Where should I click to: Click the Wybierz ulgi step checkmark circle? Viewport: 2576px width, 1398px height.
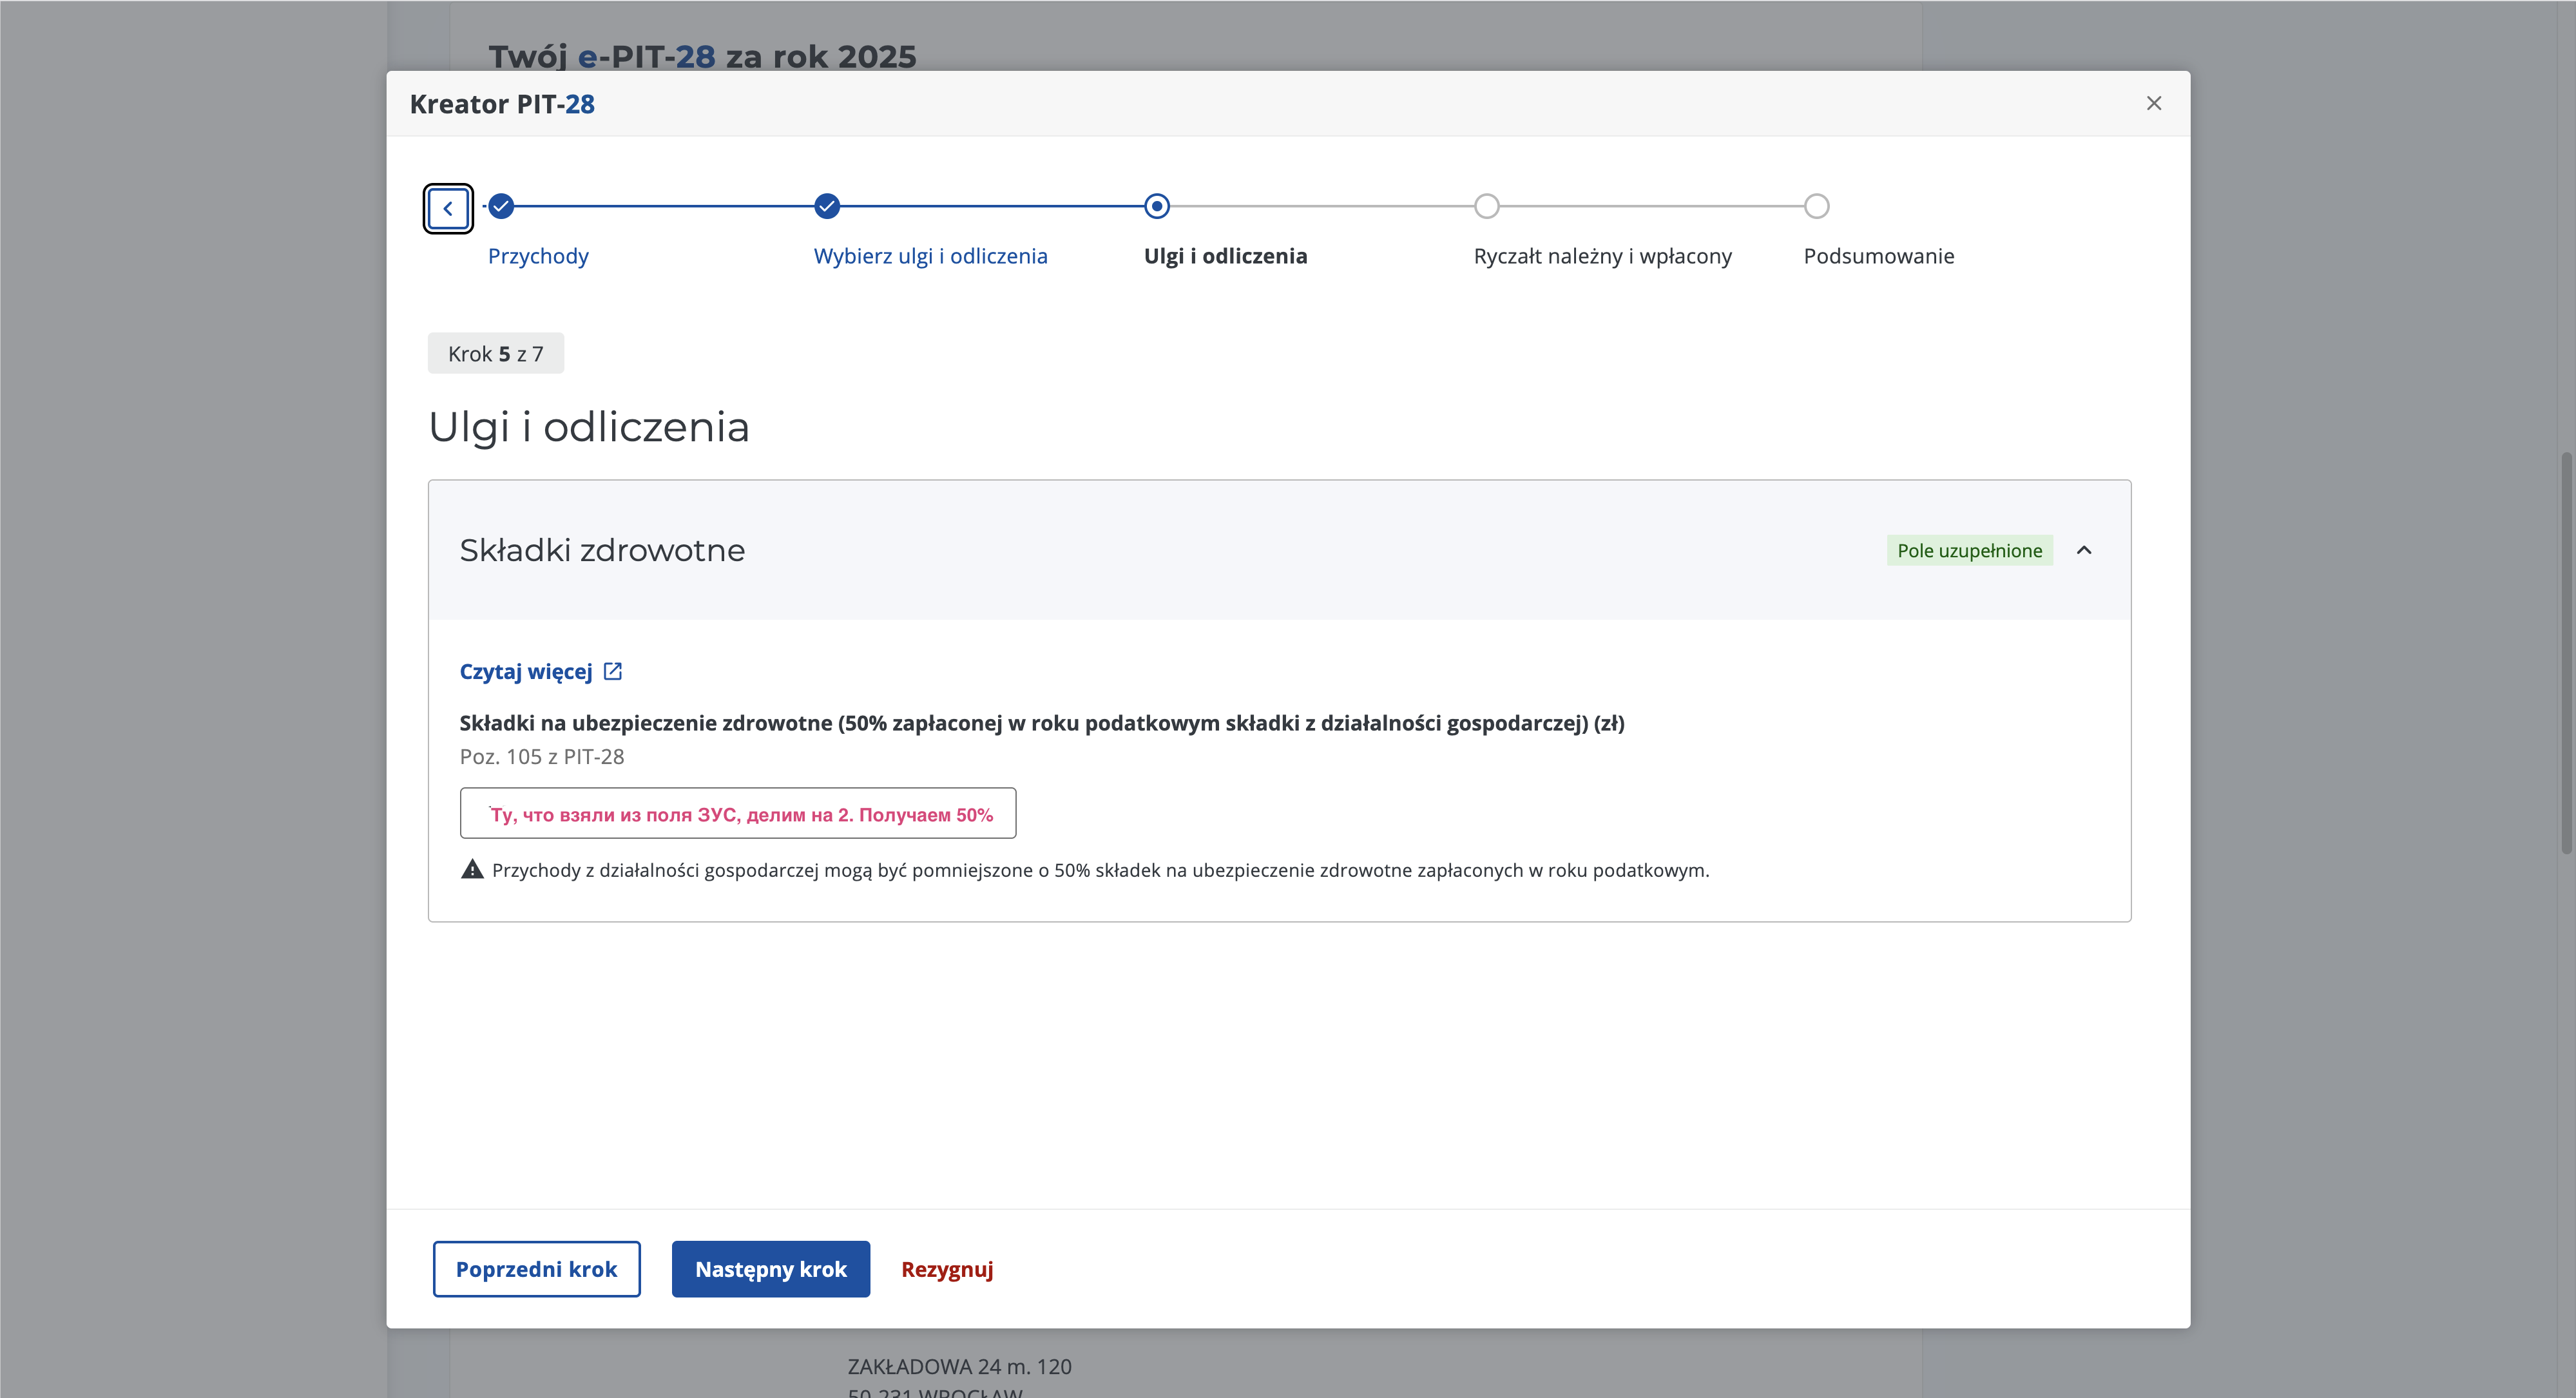click(x=827, y=206)
